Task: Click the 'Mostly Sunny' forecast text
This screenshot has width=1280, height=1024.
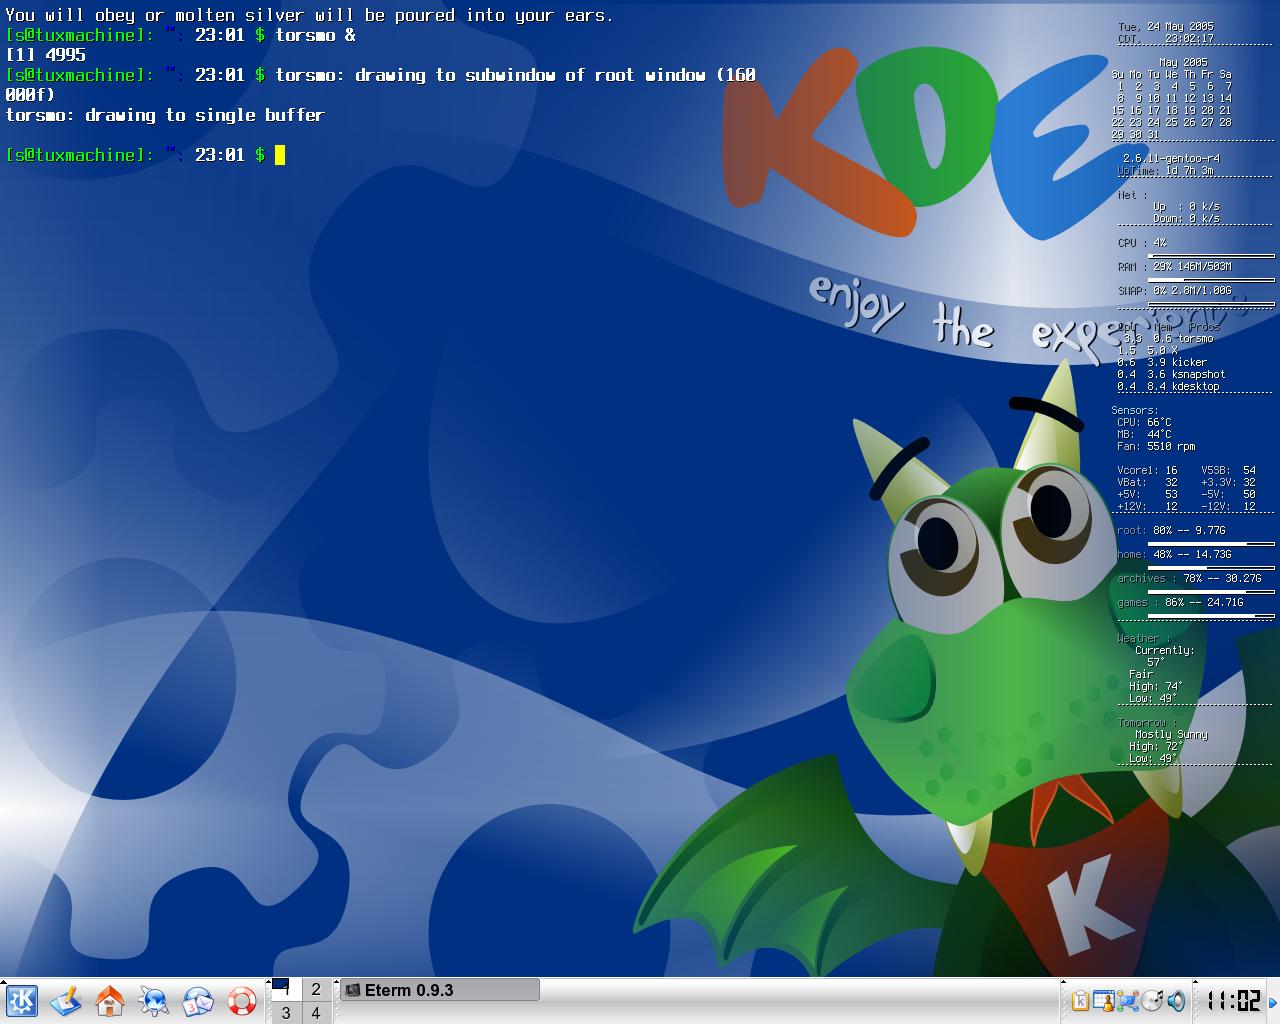Action: (1171, 734)
